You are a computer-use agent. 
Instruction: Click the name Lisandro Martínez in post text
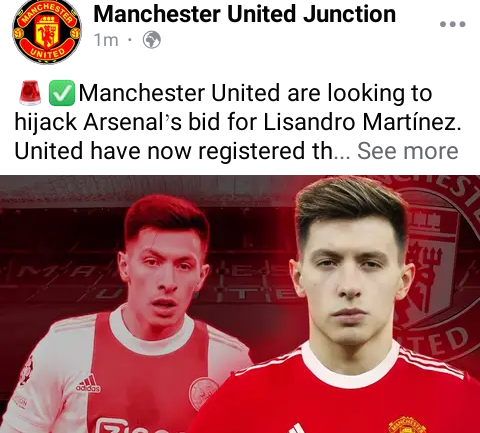[x=362, y=122]
